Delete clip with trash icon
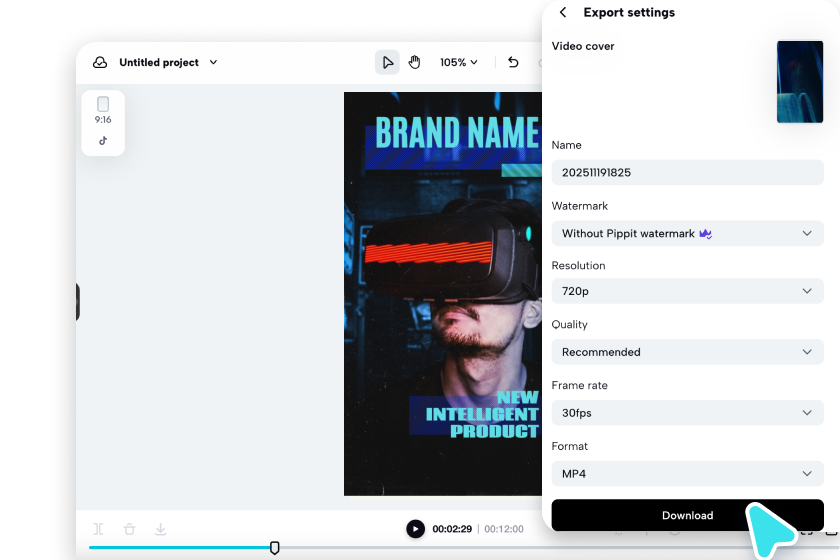The height and width of the screenshot is (560, 840). 129,529
